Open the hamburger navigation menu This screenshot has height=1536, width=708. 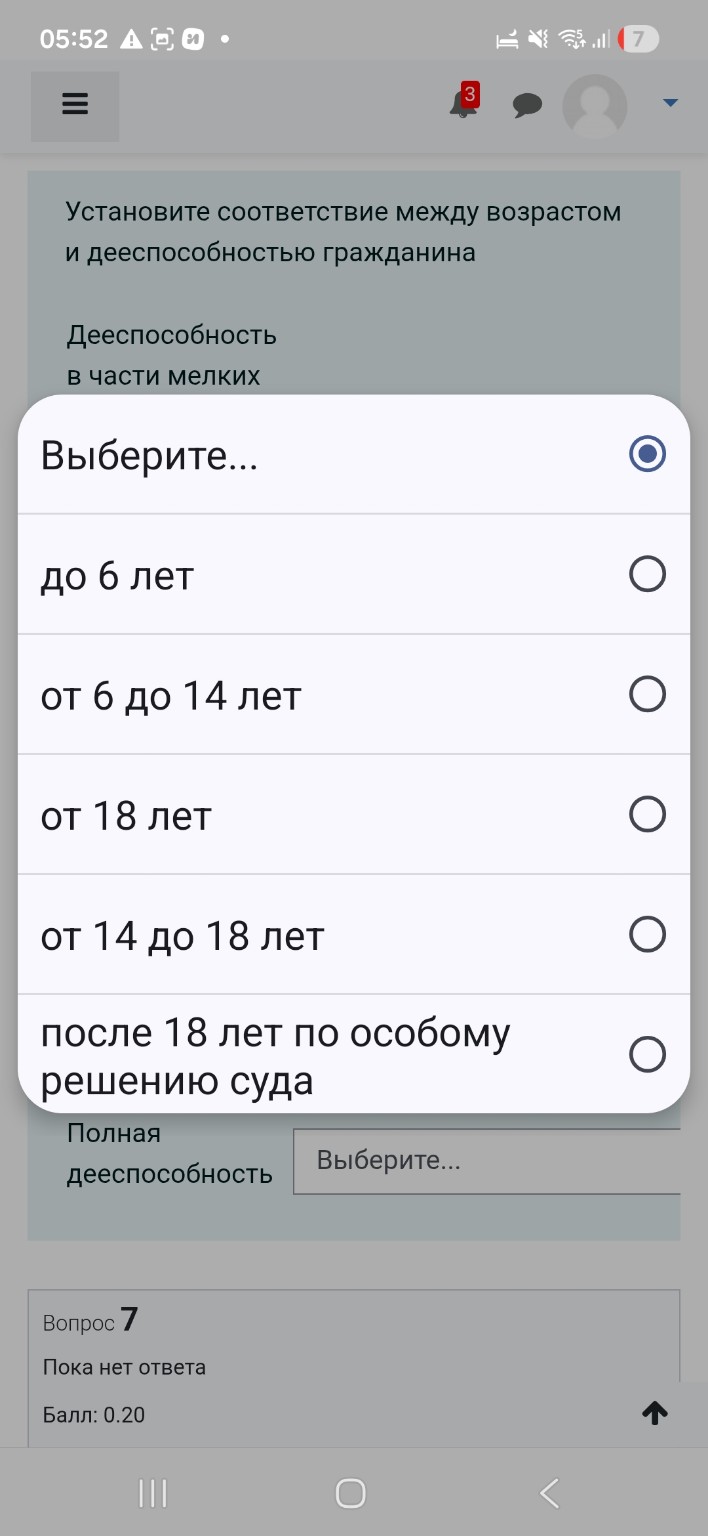(74, 105)
